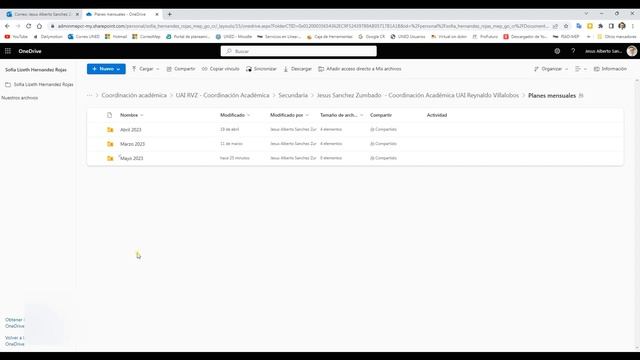Click the Mayo 2023 folder icon
Screen dimensions: 640x360
110,158
